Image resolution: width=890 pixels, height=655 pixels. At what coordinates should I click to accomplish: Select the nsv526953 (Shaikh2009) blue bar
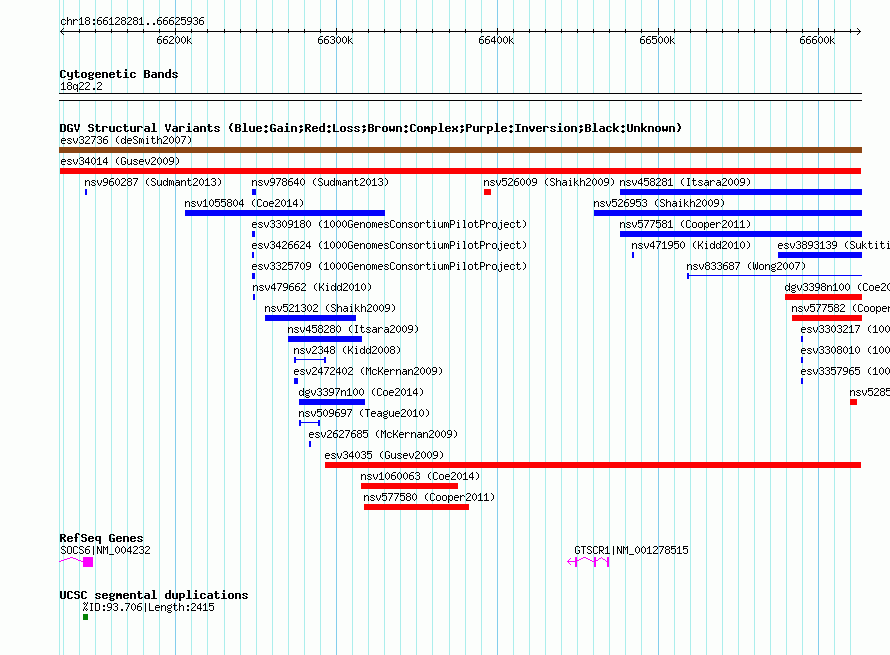coord(728,213)
